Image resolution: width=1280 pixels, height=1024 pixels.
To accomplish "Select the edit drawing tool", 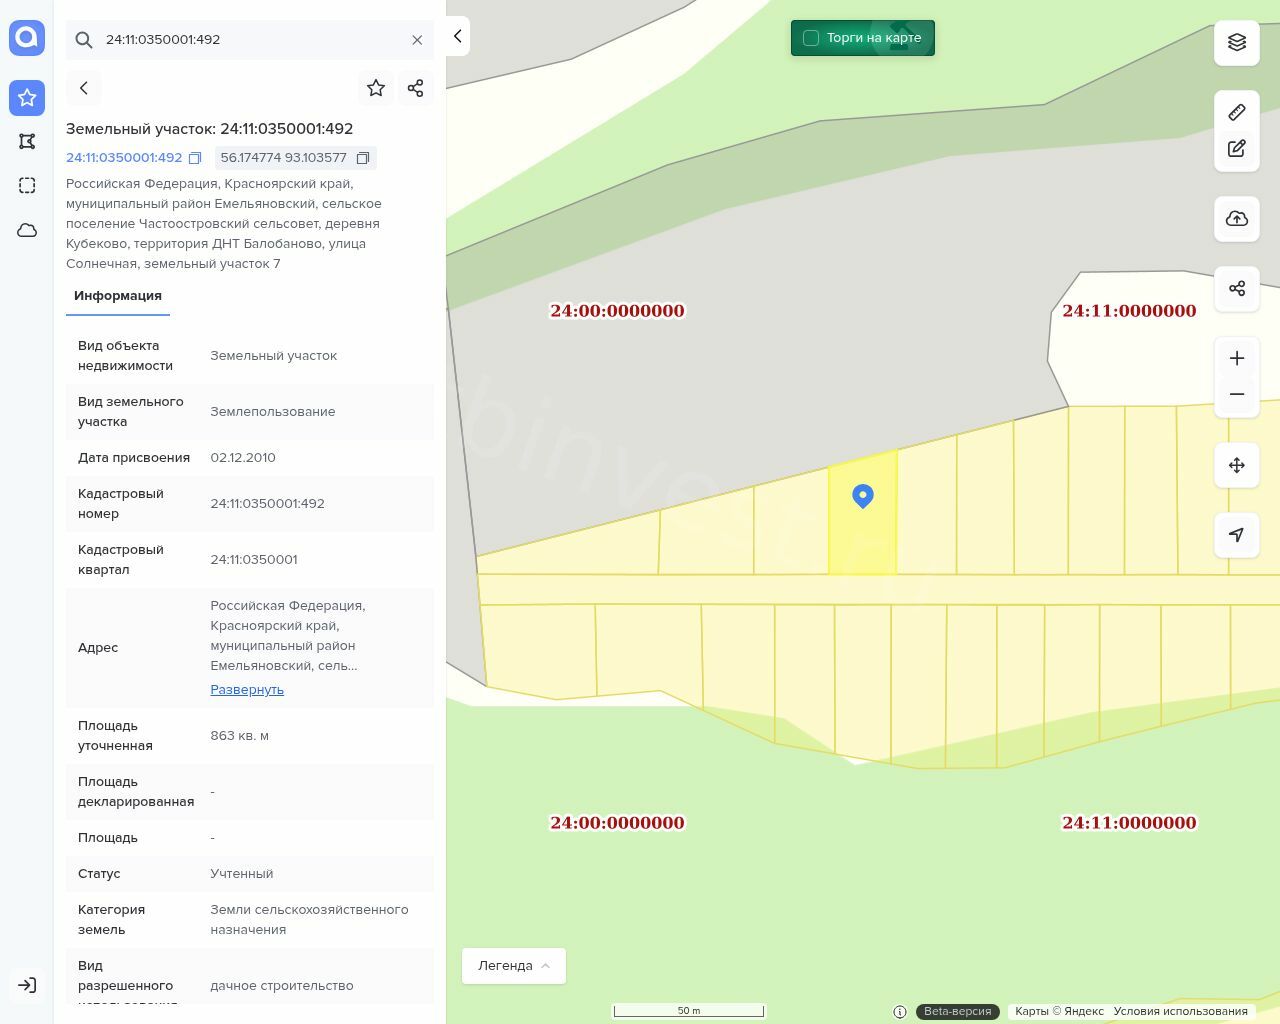I will (1237, 149).
